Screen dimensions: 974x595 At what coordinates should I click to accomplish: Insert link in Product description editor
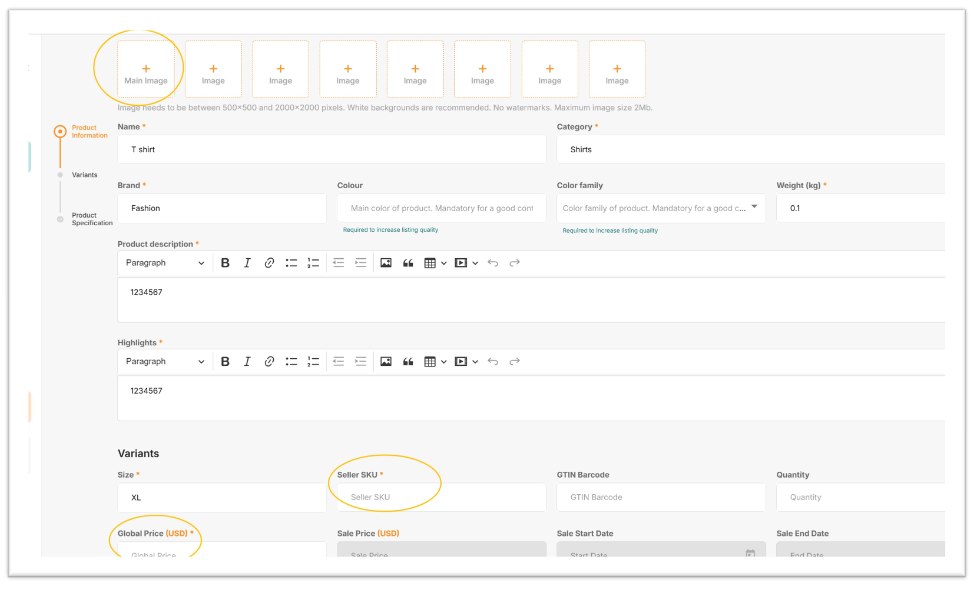pos(269,263)
